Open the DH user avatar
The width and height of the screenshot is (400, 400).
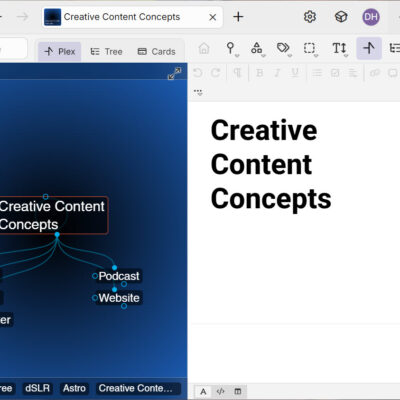pyautogui.click(x=371, y=17)
